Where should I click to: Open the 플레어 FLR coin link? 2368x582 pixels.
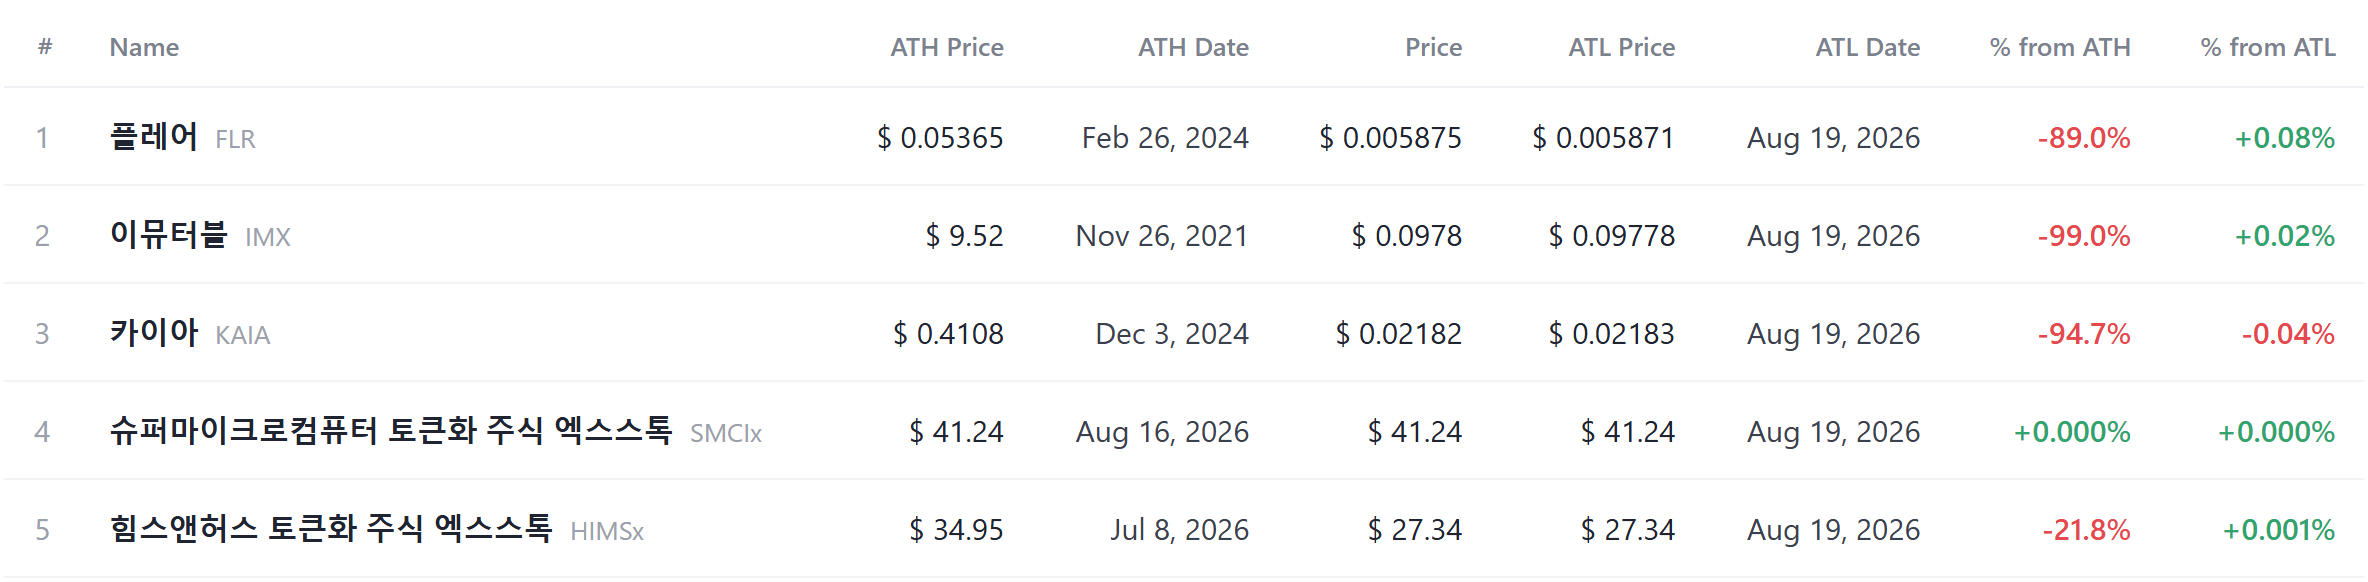click(182, 137)
